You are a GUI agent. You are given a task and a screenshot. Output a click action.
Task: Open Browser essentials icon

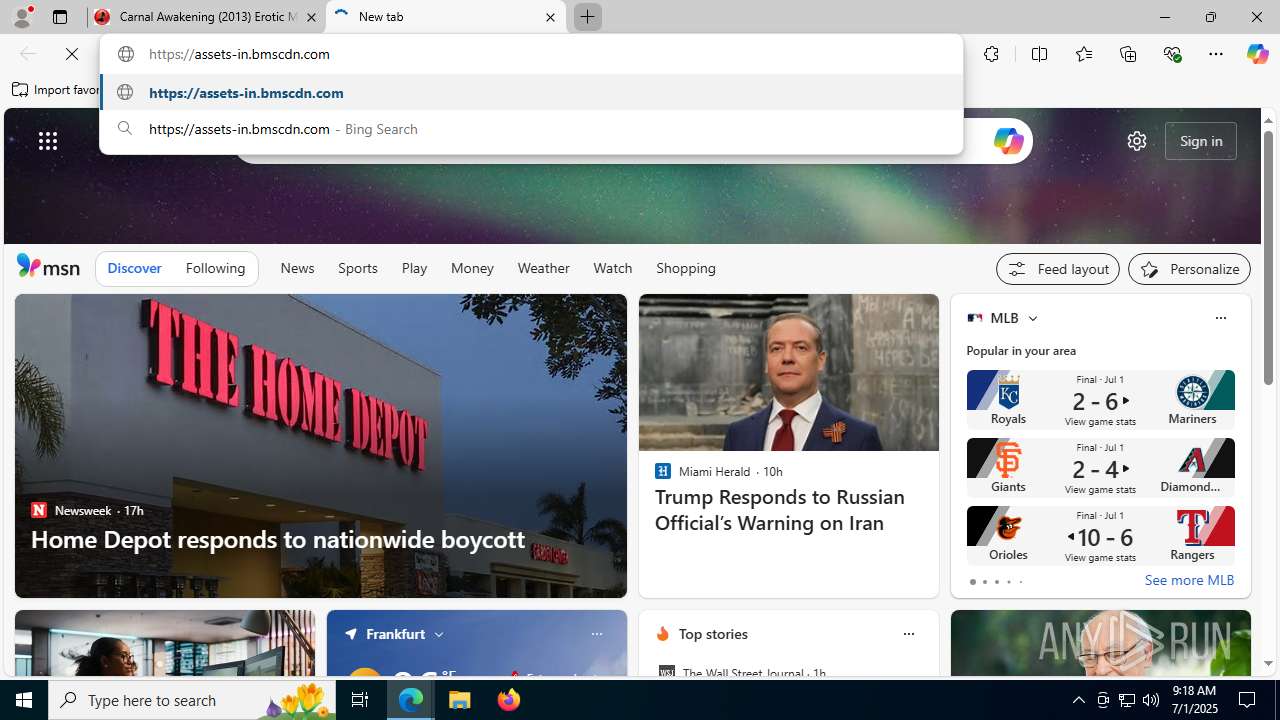click(1172, 54)
